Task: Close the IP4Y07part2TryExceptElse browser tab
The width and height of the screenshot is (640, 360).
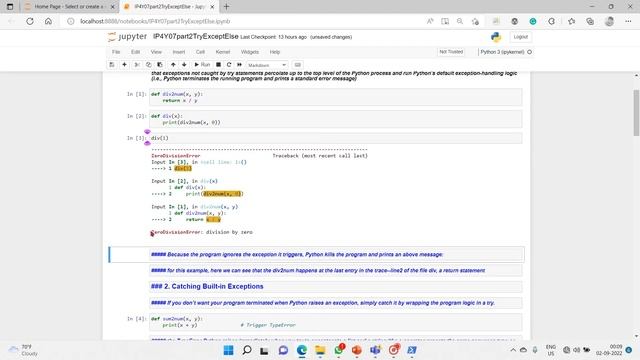Action: [x=212, y=7]
